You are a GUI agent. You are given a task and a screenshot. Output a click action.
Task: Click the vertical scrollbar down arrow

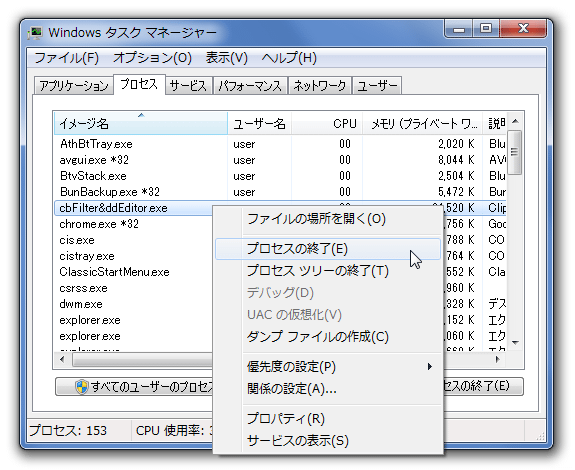click(515, 342)
